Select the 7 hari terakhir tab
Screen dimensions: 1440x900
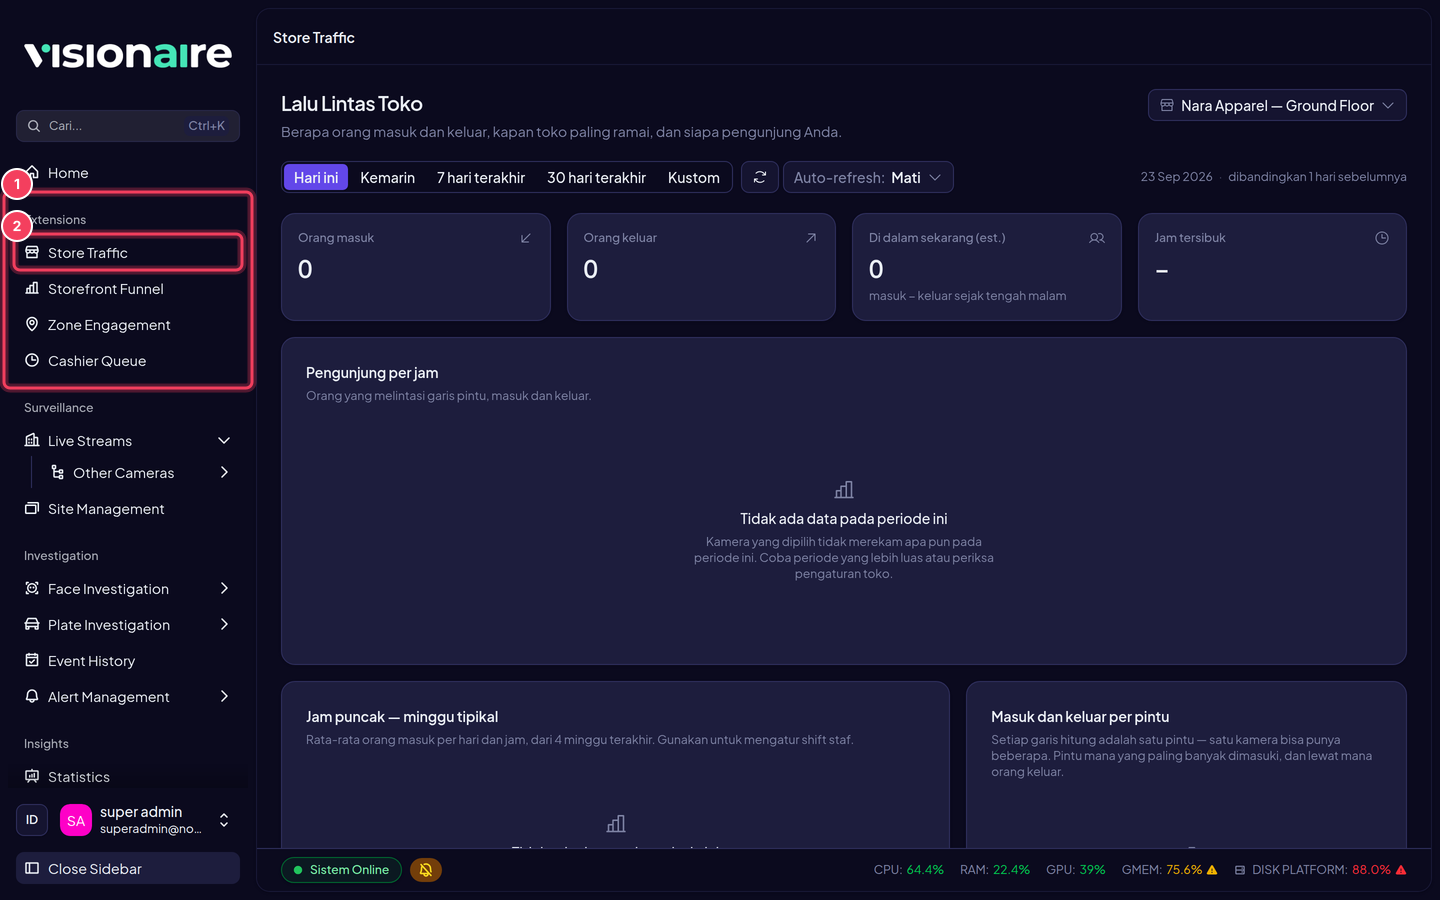tap(481, 177)
